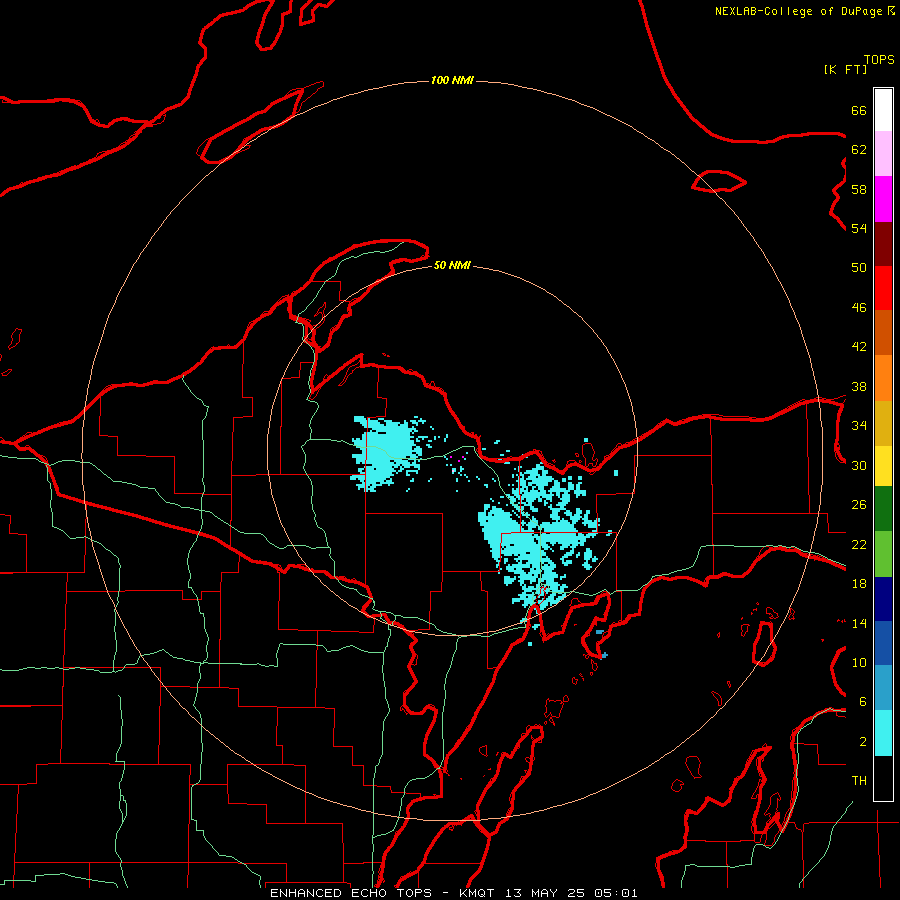Select the black TH threshold swatch

(x=883, y=778)
